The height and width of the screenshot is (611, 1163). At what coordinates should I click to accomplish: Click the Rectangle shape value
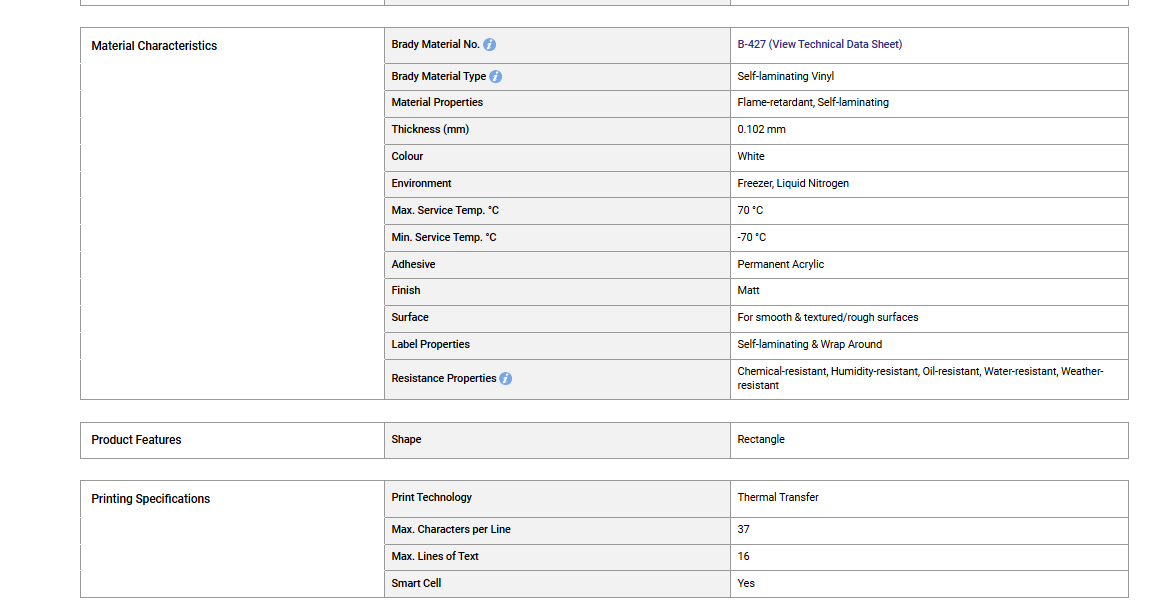pyautogui.click(x=761, y=439)
